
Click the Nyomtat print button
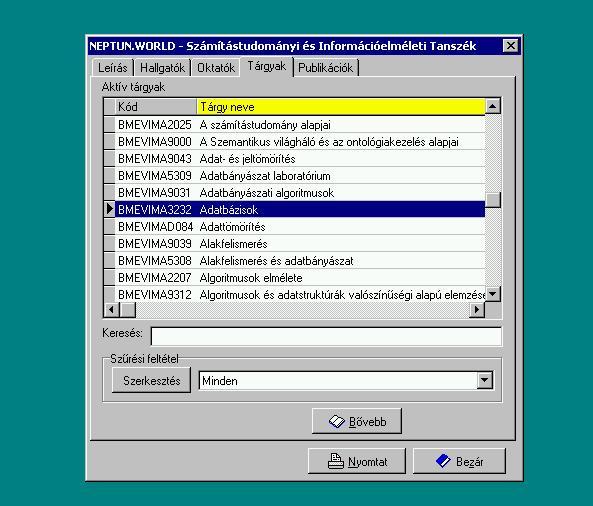click(357, 461)
